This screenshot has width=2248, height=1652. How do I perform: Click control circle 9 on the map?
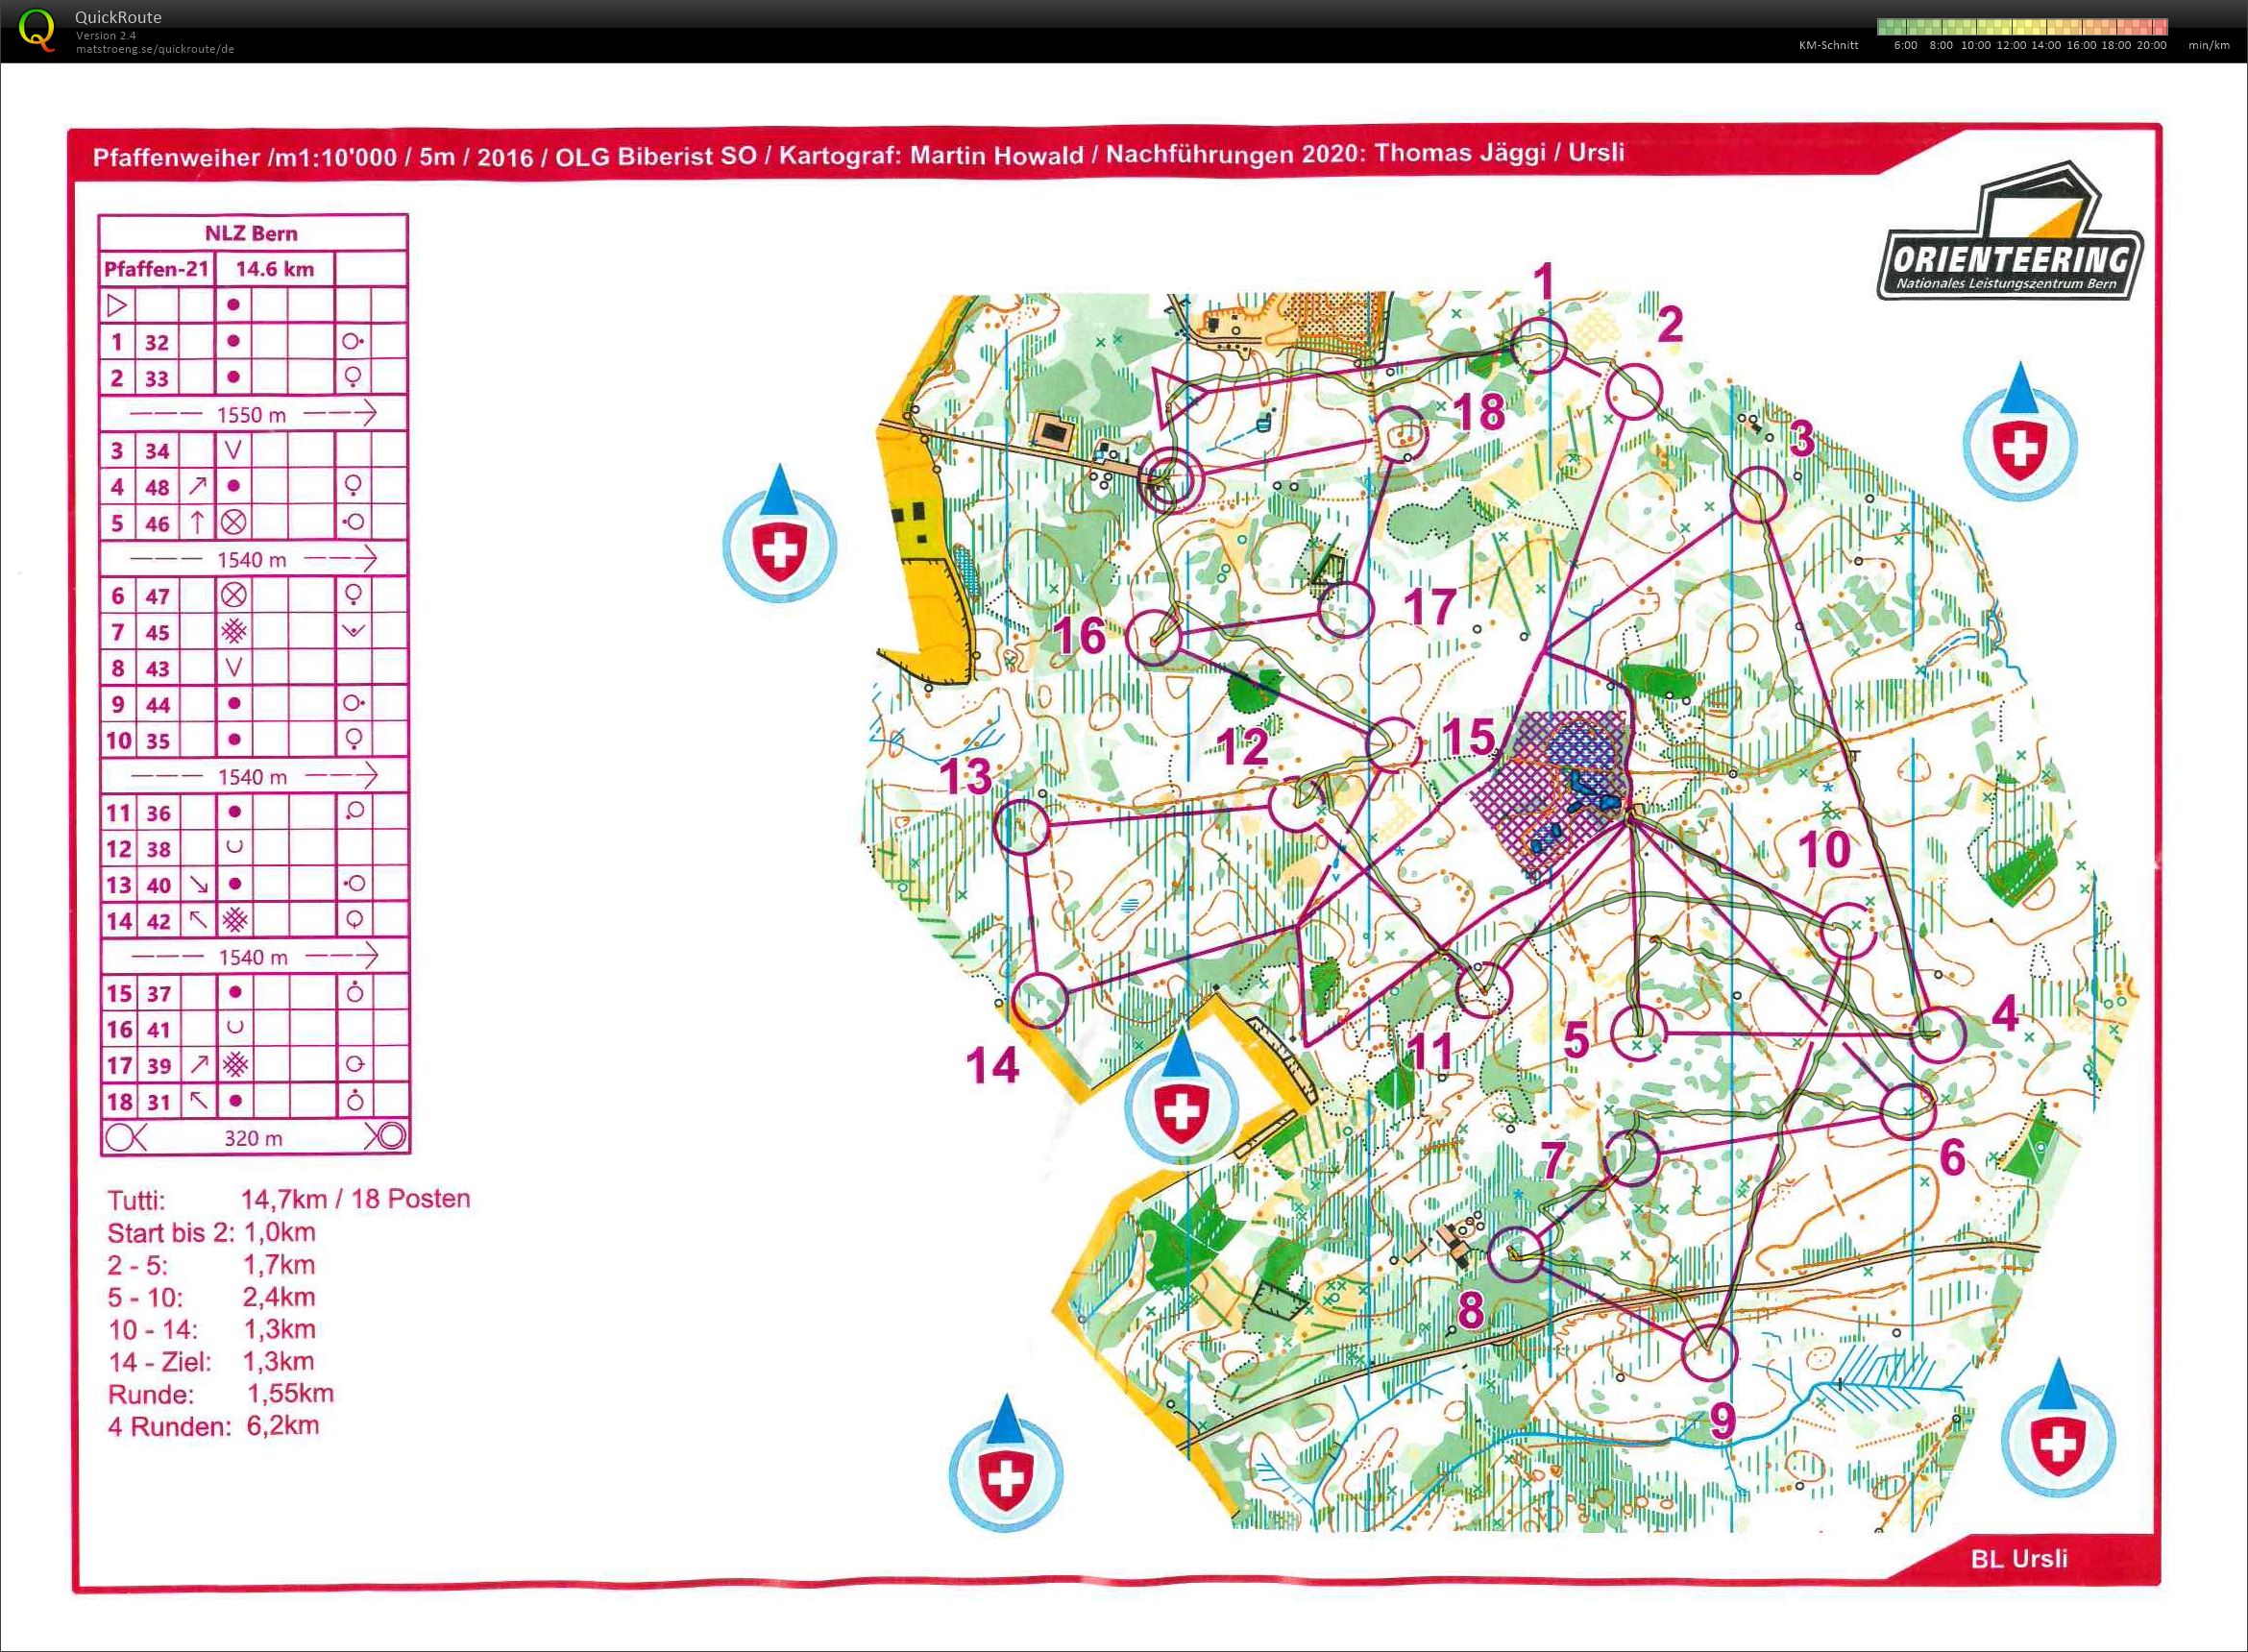1709,1352
